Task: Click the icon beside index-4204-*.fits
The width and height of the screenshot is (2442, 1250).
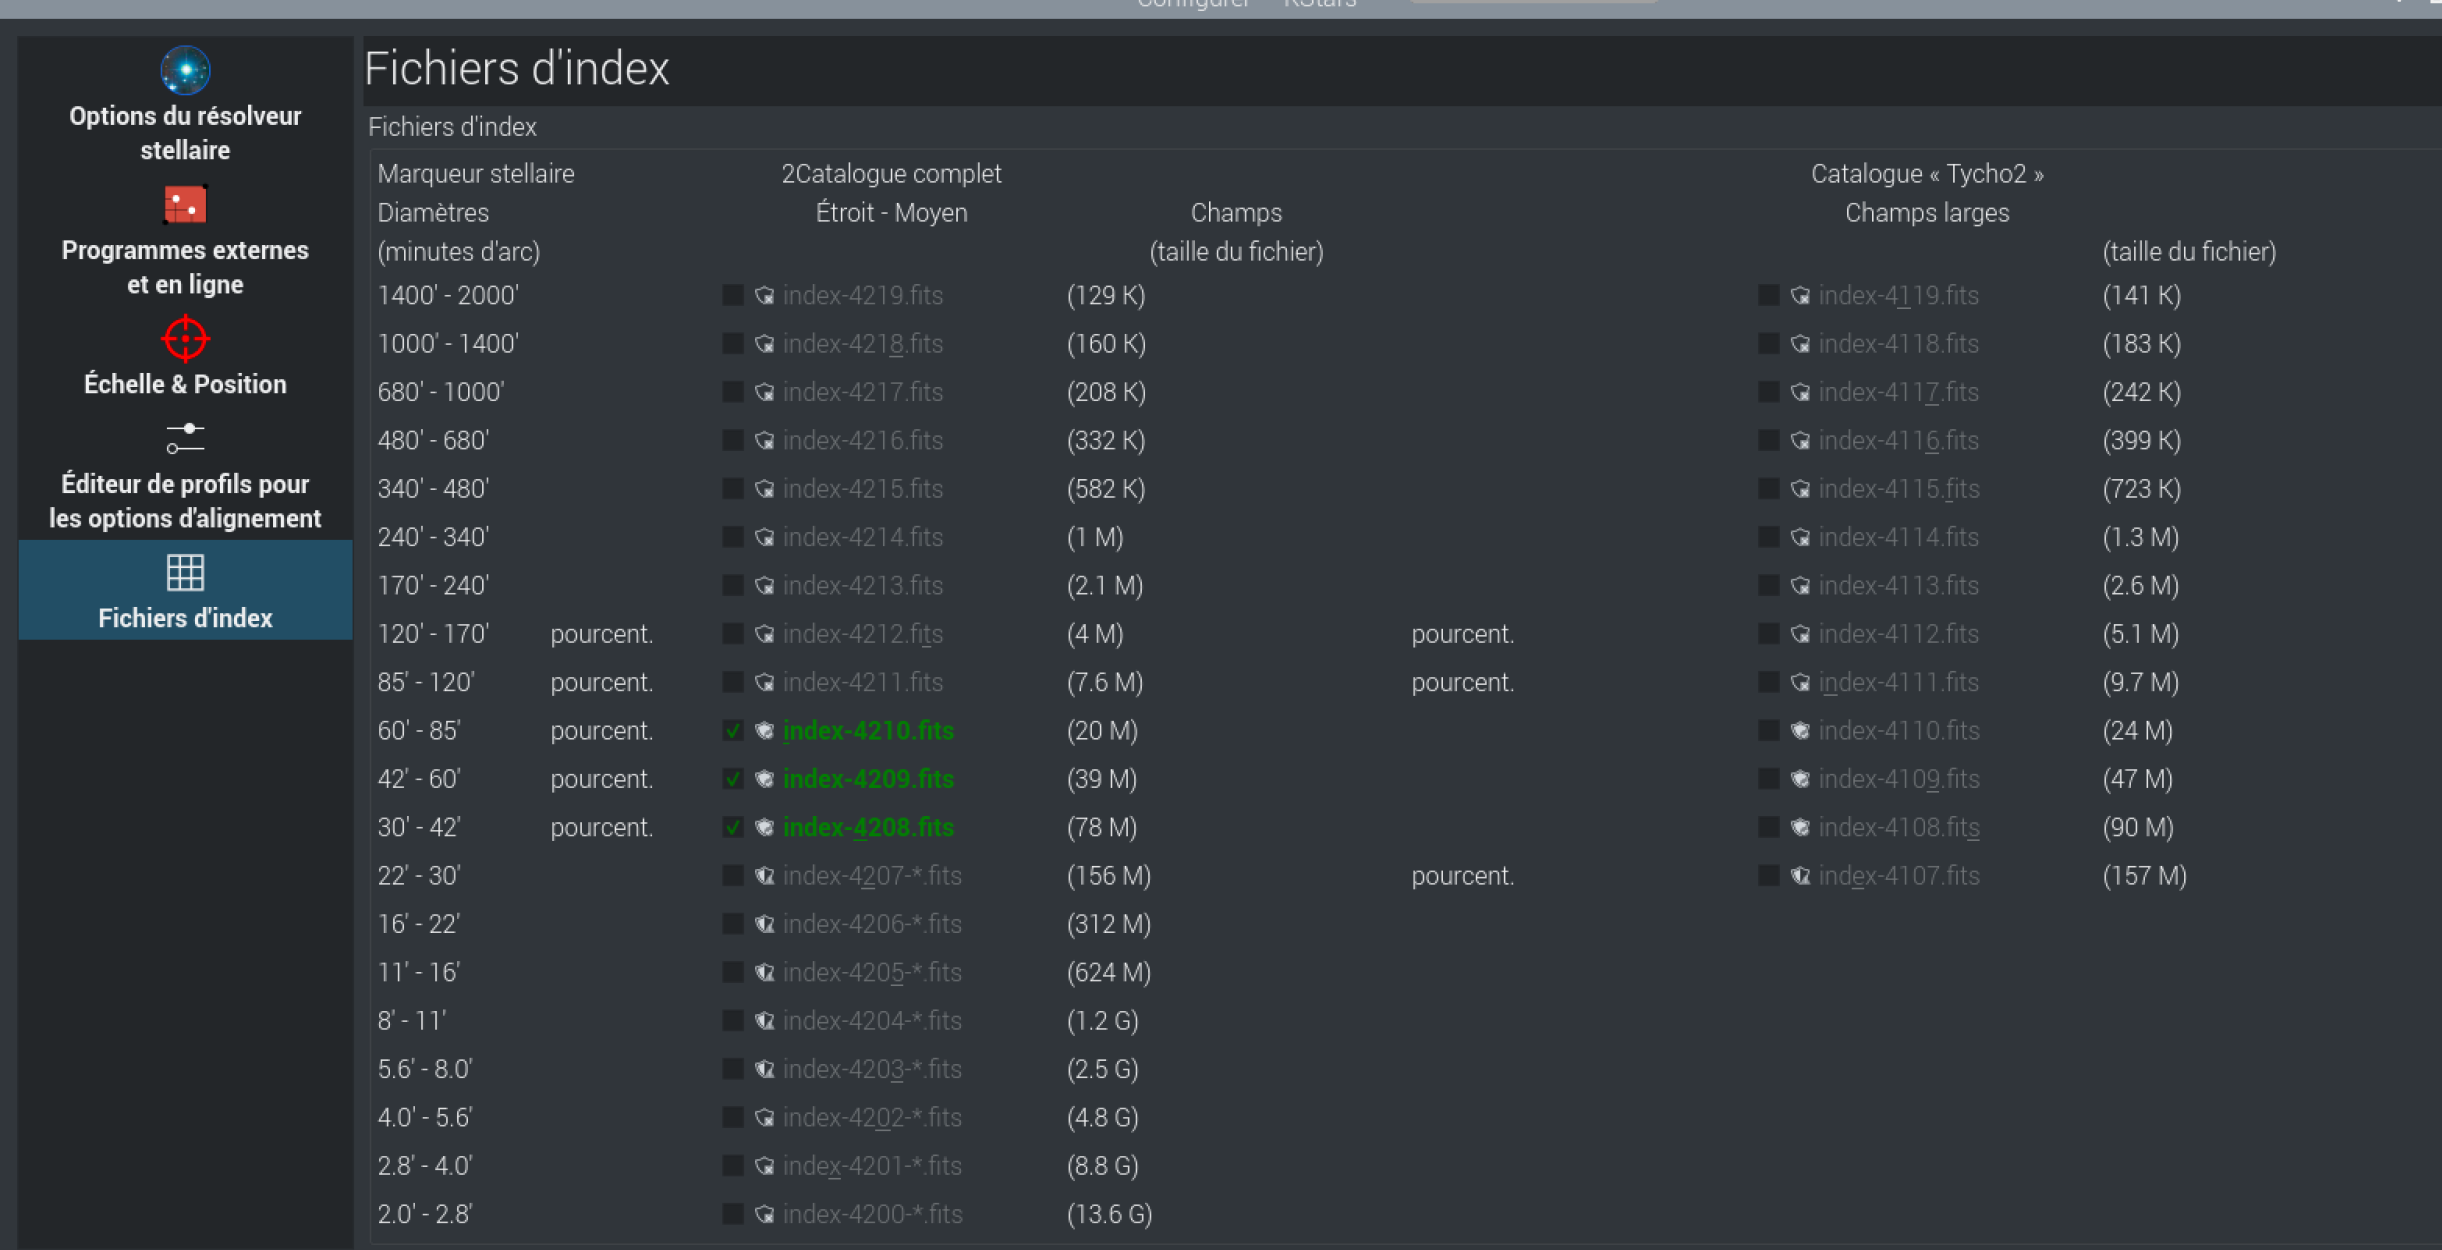Action: click(x=765, y=1021)
